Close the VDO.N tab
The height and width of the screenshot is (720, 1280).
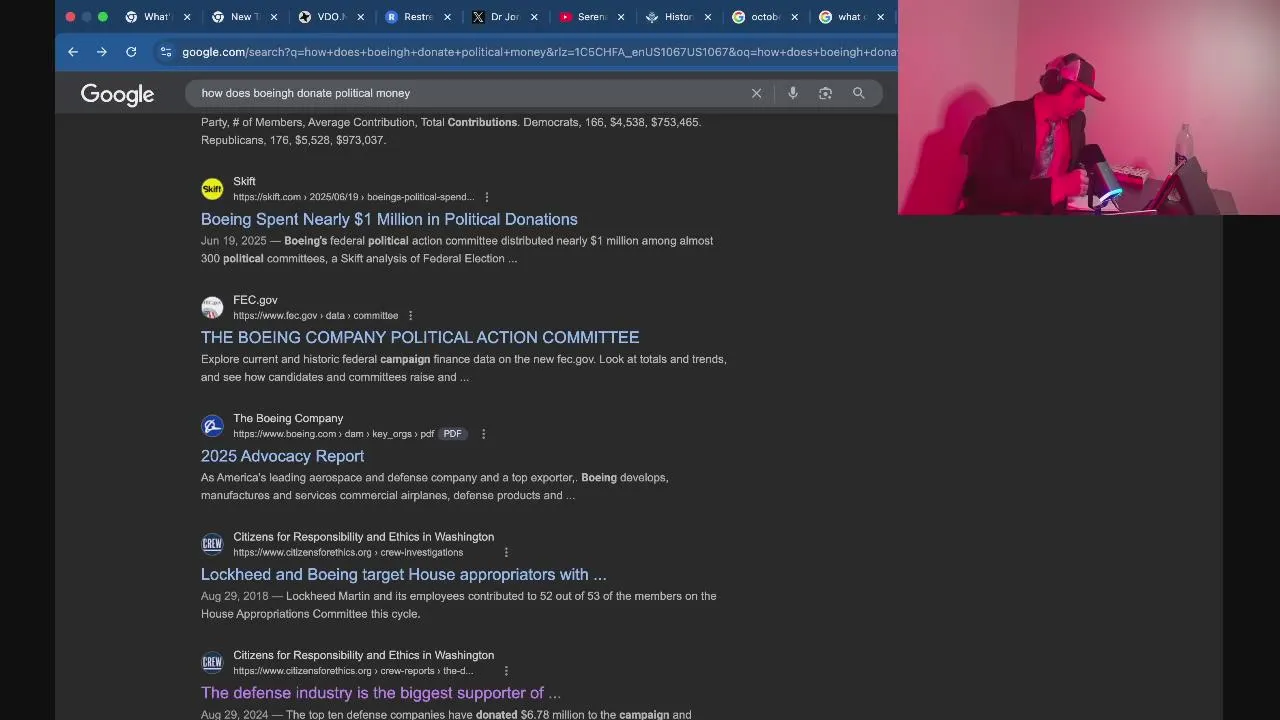[360, 17]
